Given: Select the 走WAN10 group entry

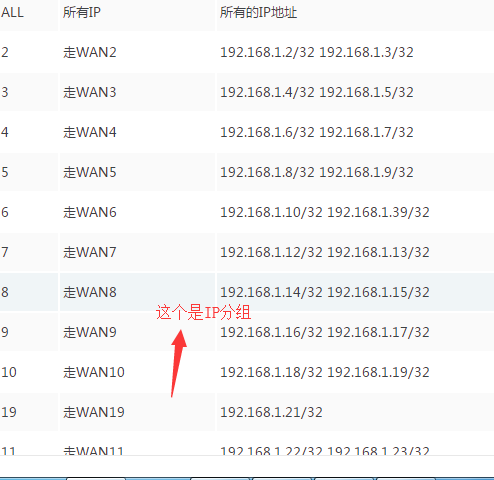Looking at the screenshot, I should pos(247,372).
